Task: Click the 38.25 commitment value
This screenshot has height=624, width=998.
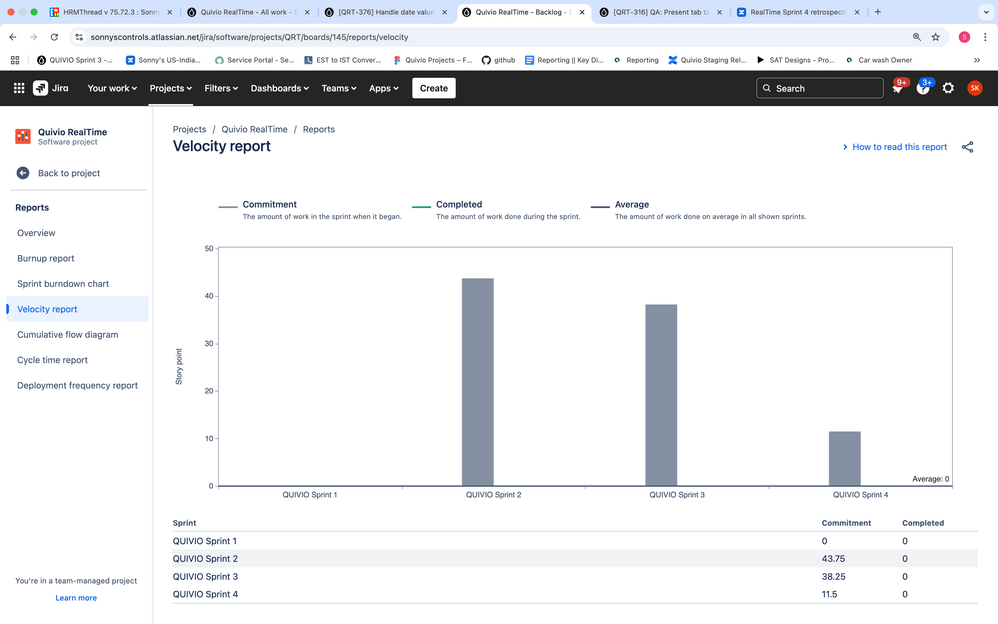Action: pos(833,576)
